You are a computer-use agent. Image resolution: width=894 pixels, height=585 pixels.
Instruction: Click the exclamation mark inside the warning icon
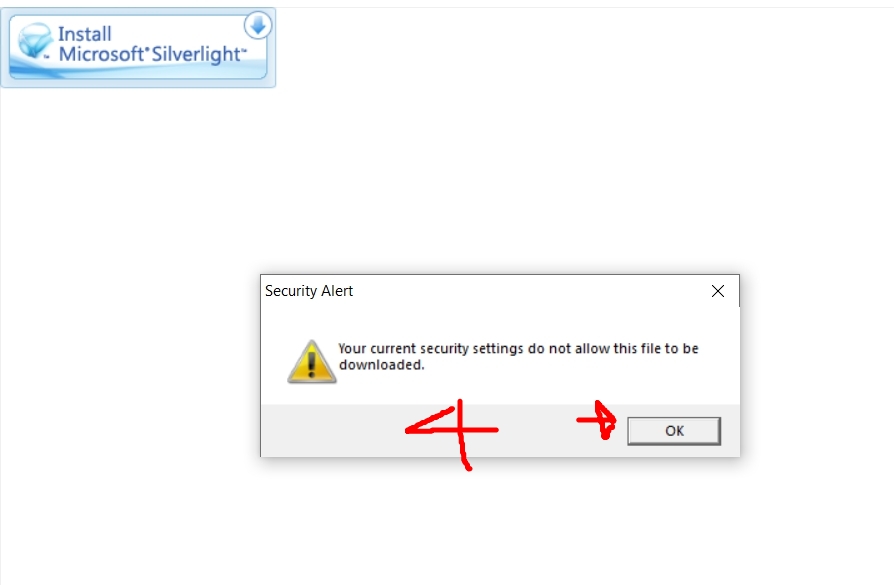pyautogui.click(x=311, y=365)
